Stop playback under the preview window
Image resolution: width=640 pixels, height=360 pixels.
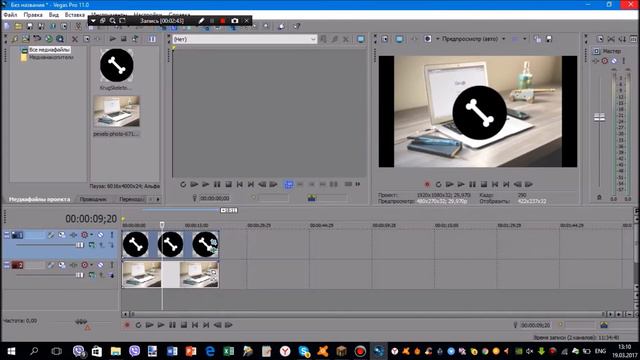point(484,184)
